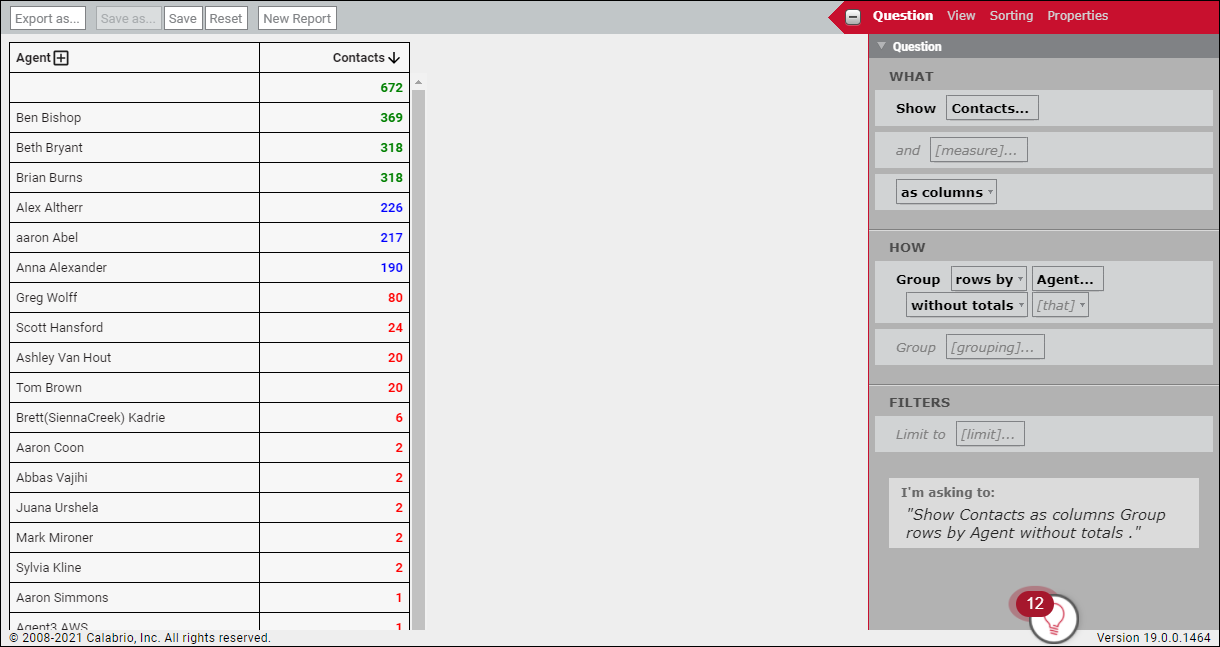Click the Contacts... measure button
Screen dimensions: 1220x647
point(991,108)
